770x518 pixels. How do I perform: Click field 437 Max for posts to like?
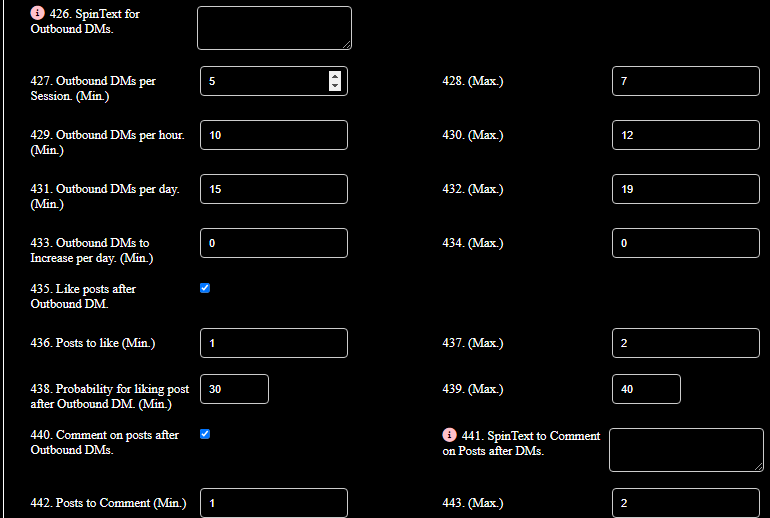click(x=686, y=343)
